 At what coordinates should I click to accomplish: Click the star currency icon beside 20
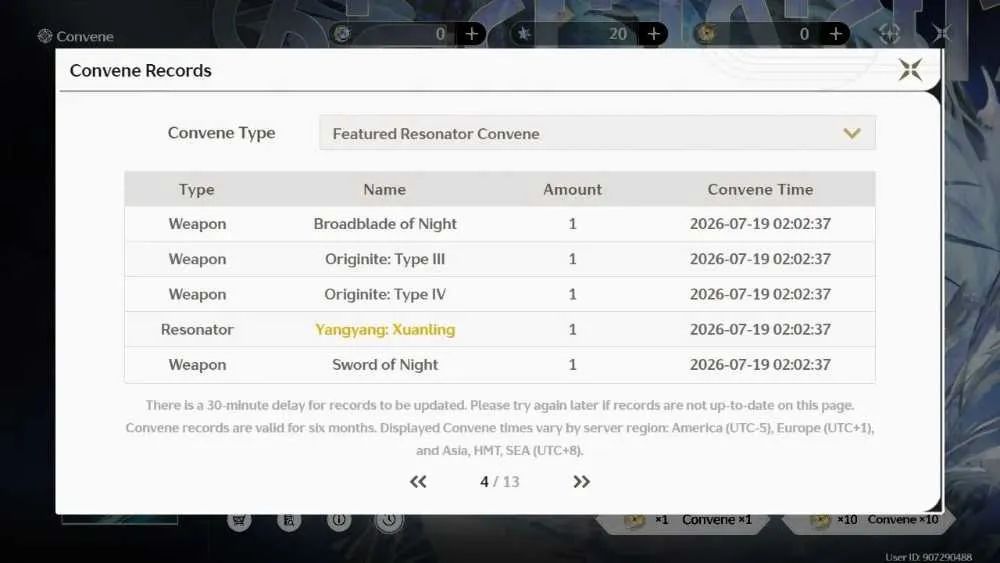pyautogui.click(x=524, y=34)
